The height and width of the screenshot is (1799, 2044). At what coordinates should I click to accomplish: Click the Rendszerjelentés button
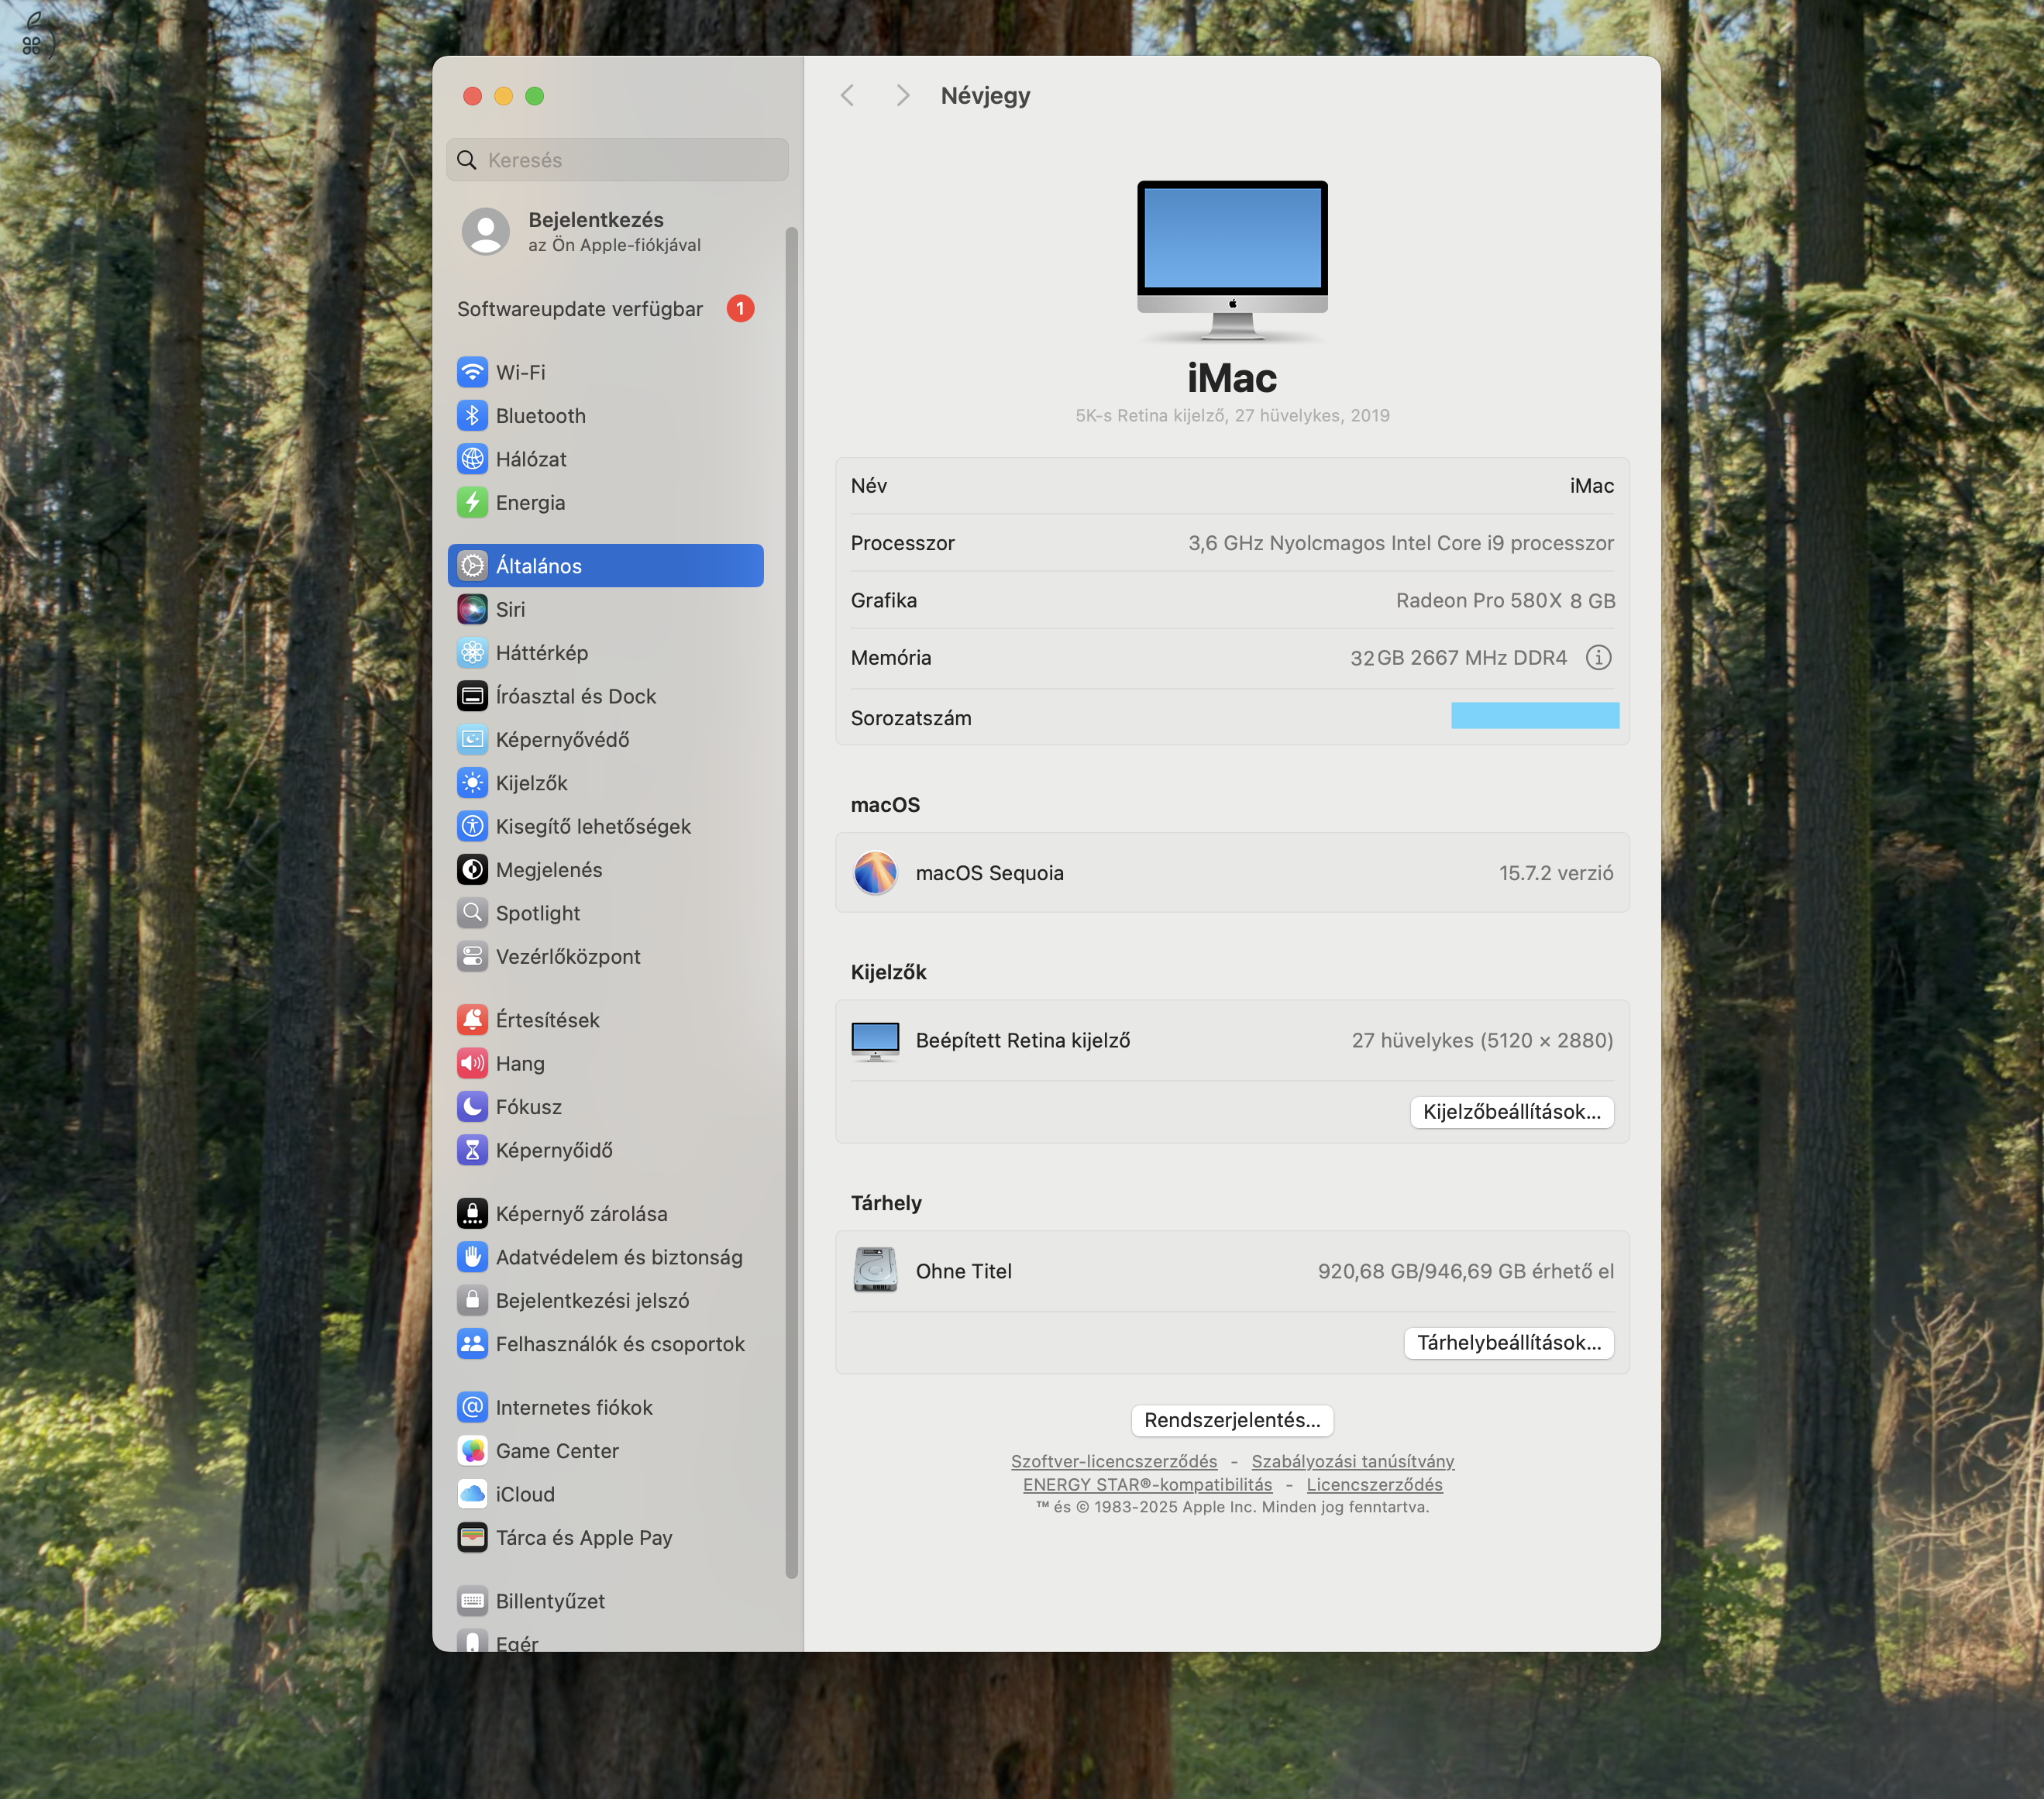pos(1231,1419)
